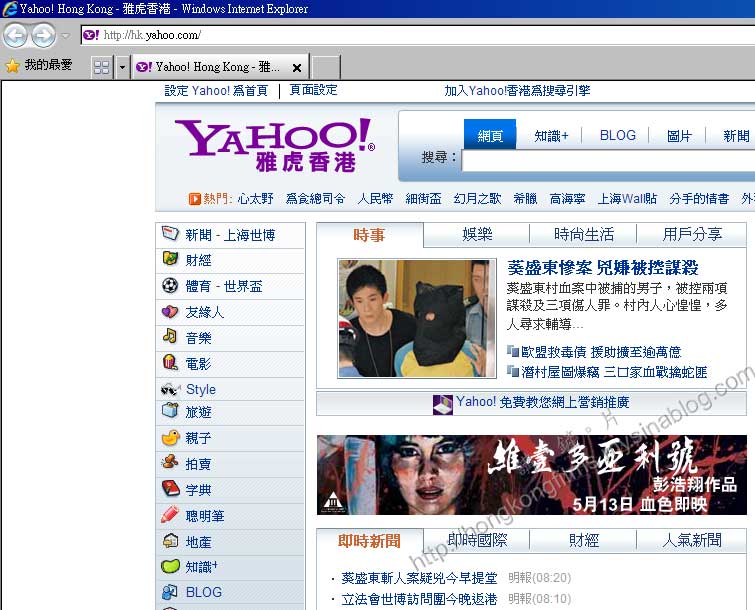Select the BLOG search tab

point(617,136)
